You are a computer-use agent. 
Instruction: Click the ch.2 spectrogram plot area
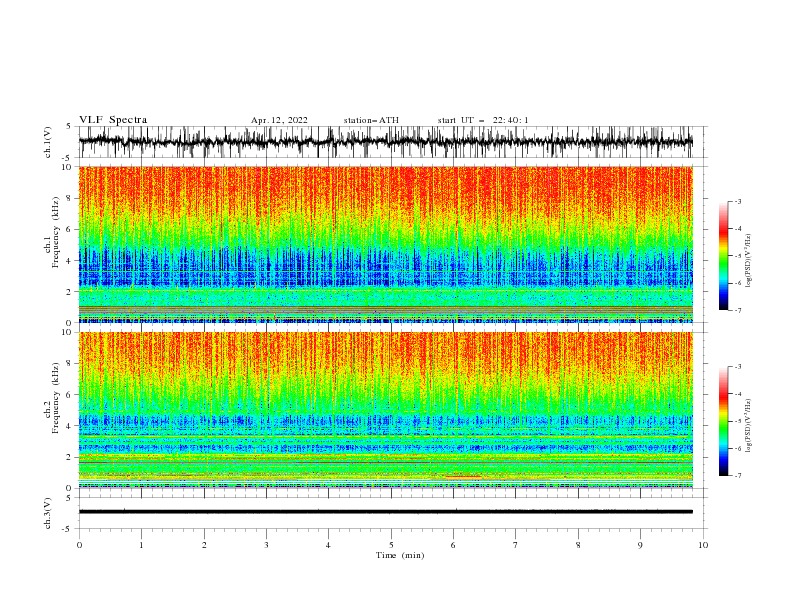[x=385, y=410]
